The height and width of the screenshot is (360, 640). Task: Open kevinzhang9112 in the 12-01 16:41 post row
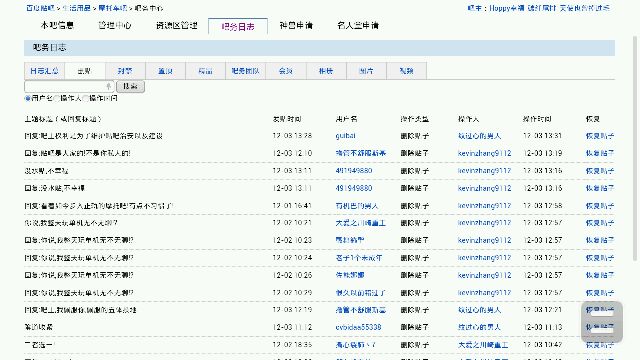[x=484, y=206]
